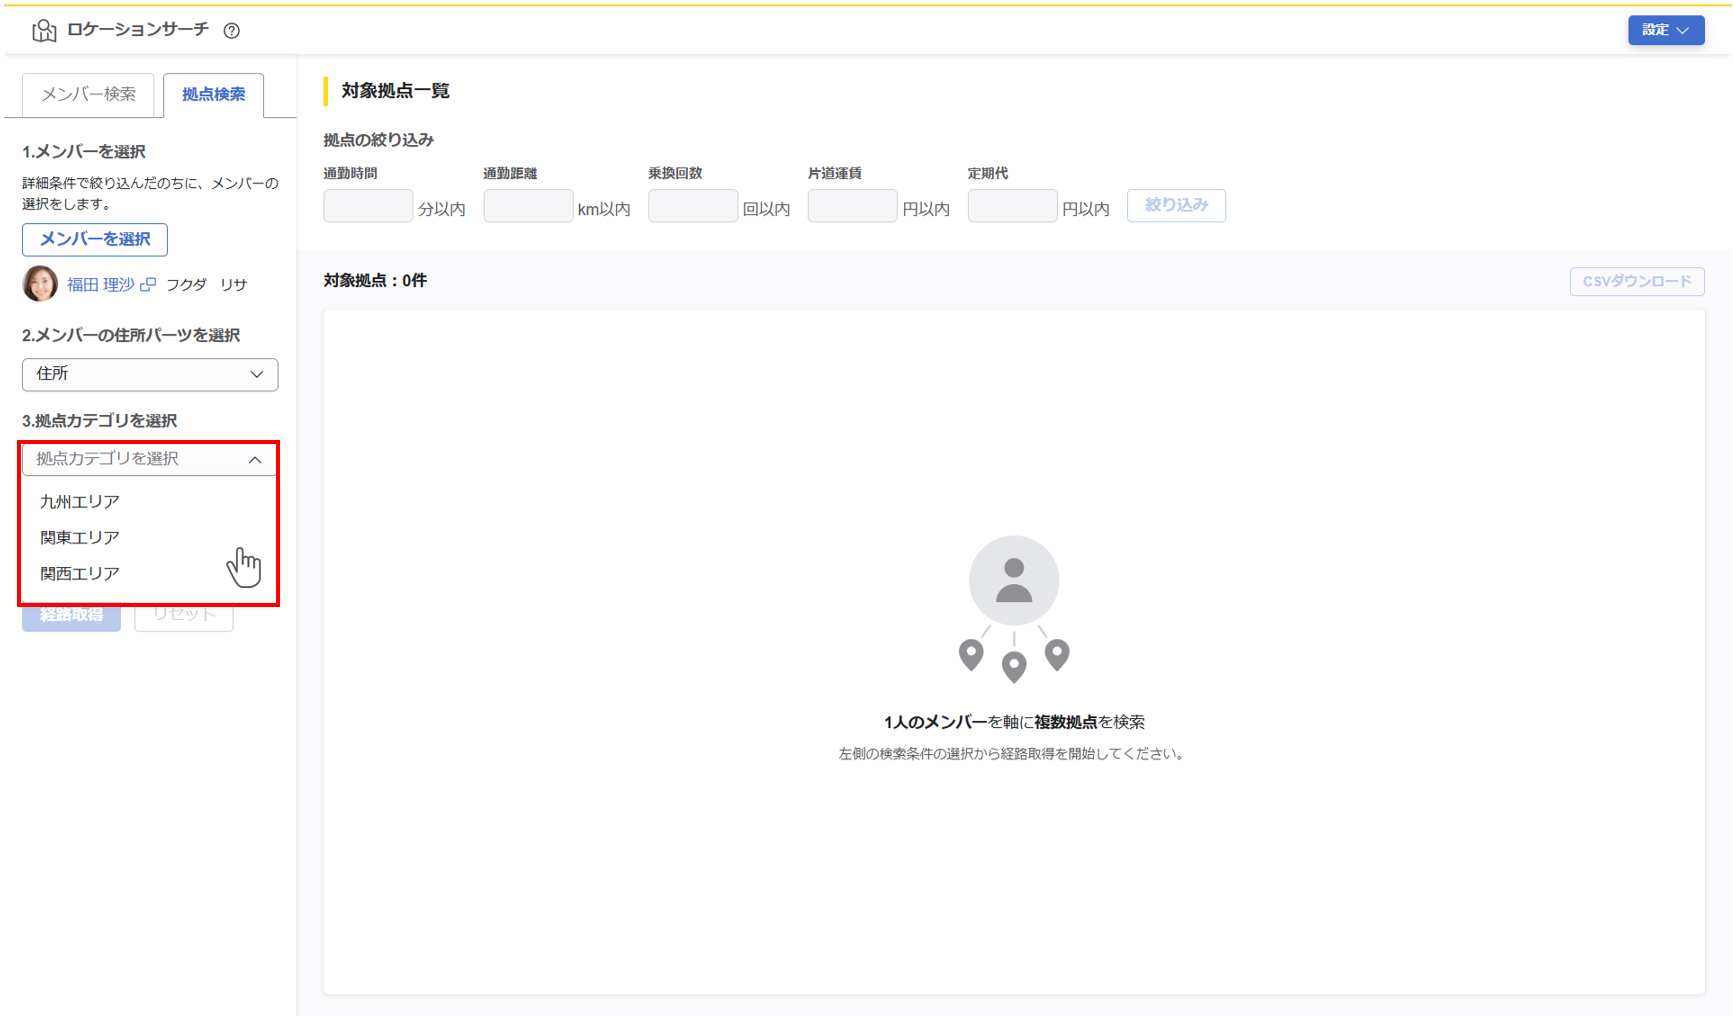
Task: Expand the 住所 address parts dropdown
Action: pyautogui.click(x=150, y=374)
